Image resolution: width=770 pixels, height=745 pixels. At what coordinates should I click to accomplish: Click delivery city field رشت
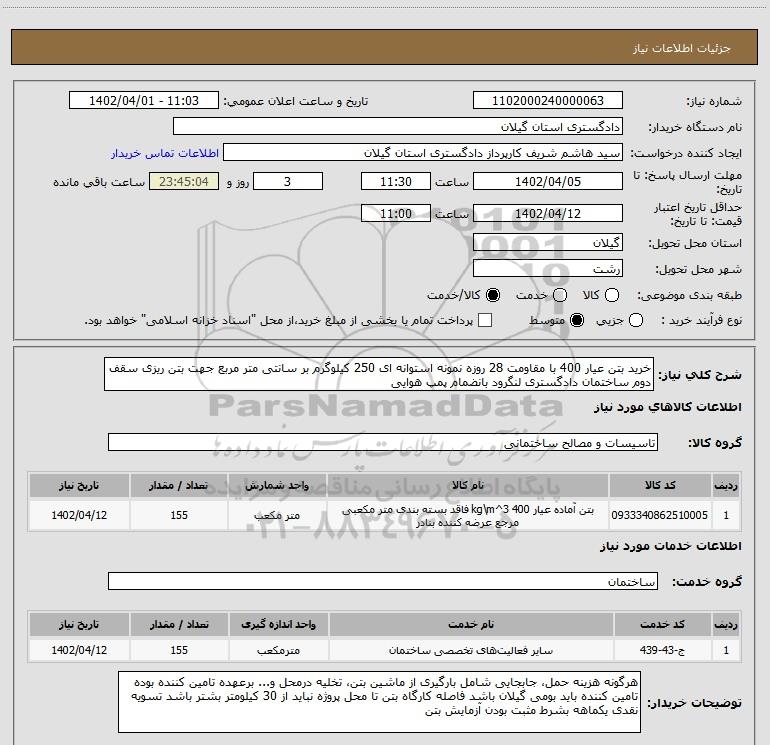point(548,268)
